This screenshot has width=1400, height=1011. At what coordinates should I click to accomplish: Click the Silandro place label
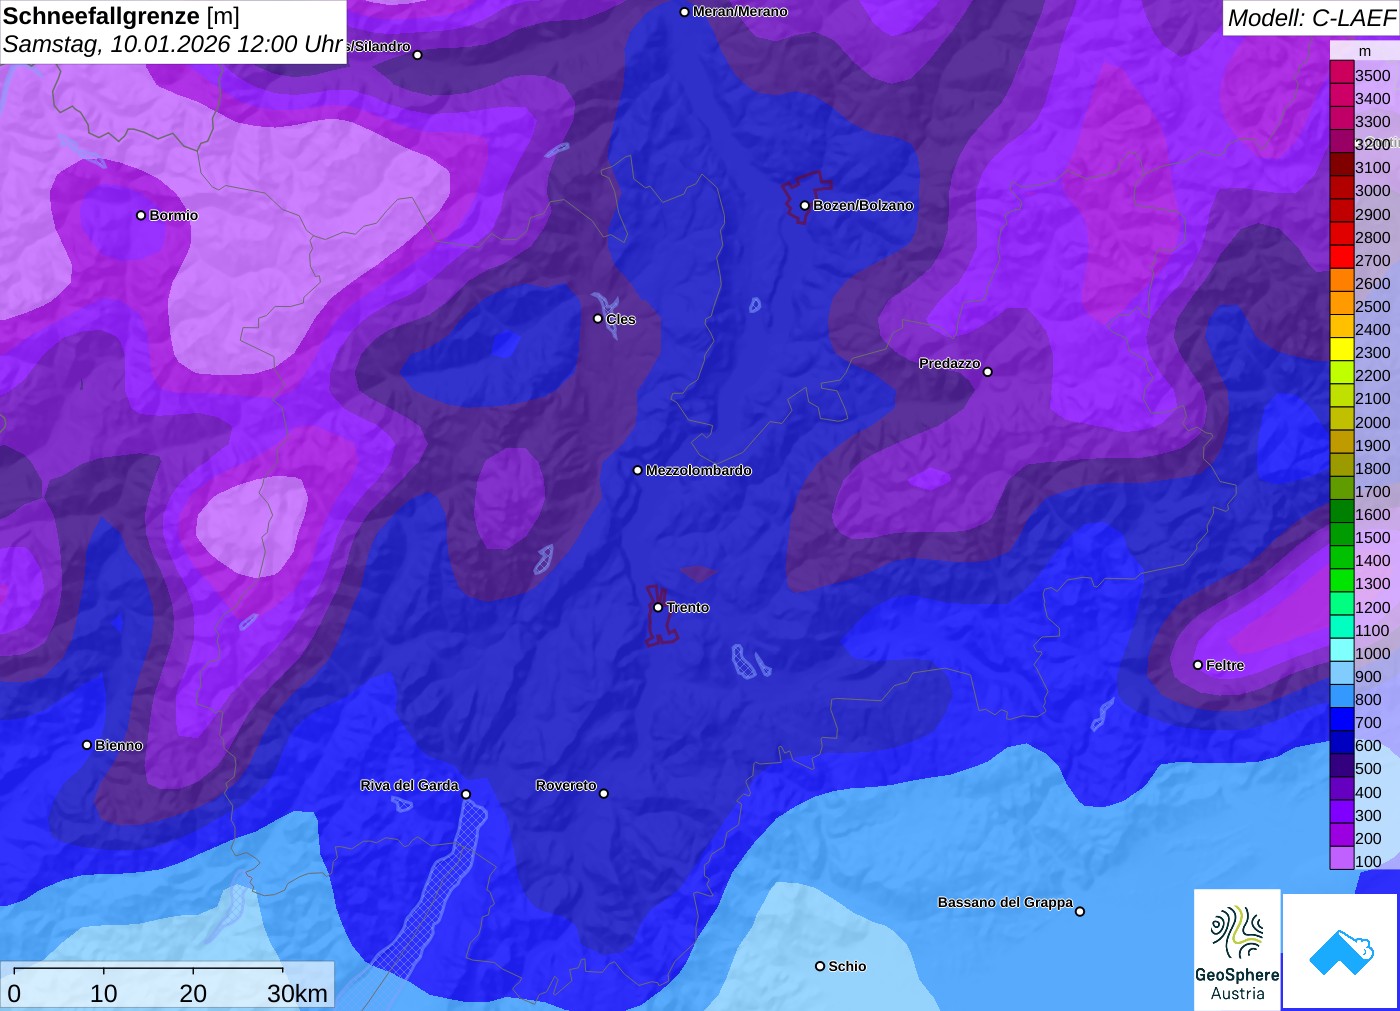click(x=378, y=46)
